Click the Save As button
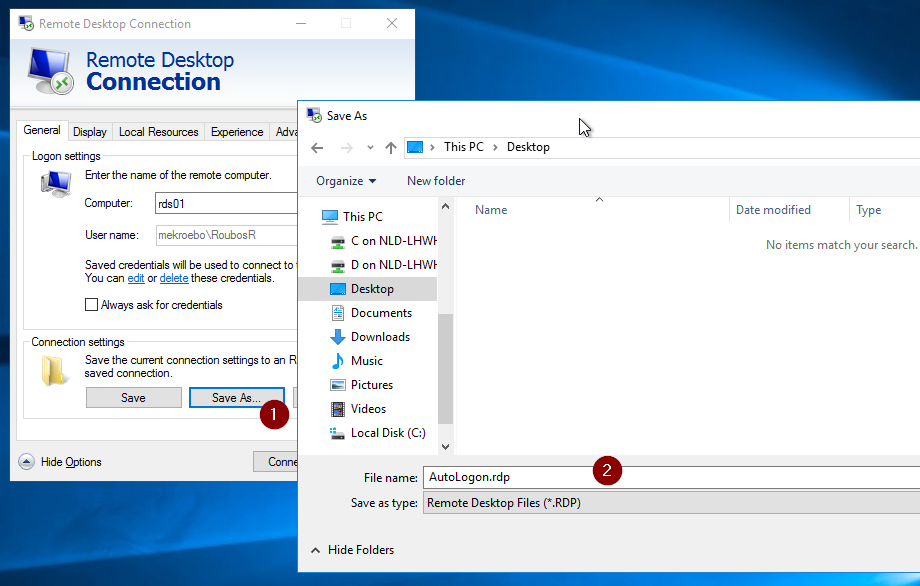 tap(236, 397)
